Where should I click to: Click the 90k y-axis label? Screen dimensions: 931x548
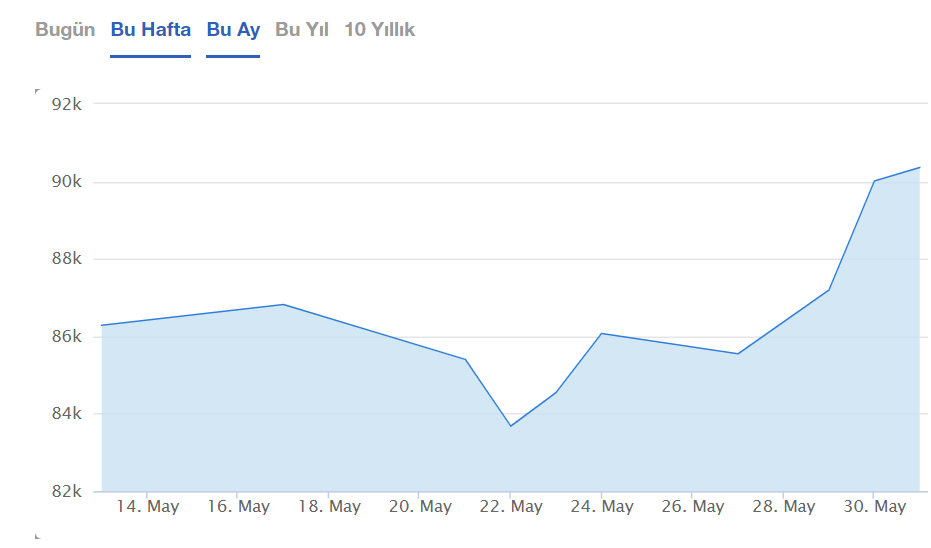pyautogui.click(x=65, y=182)
